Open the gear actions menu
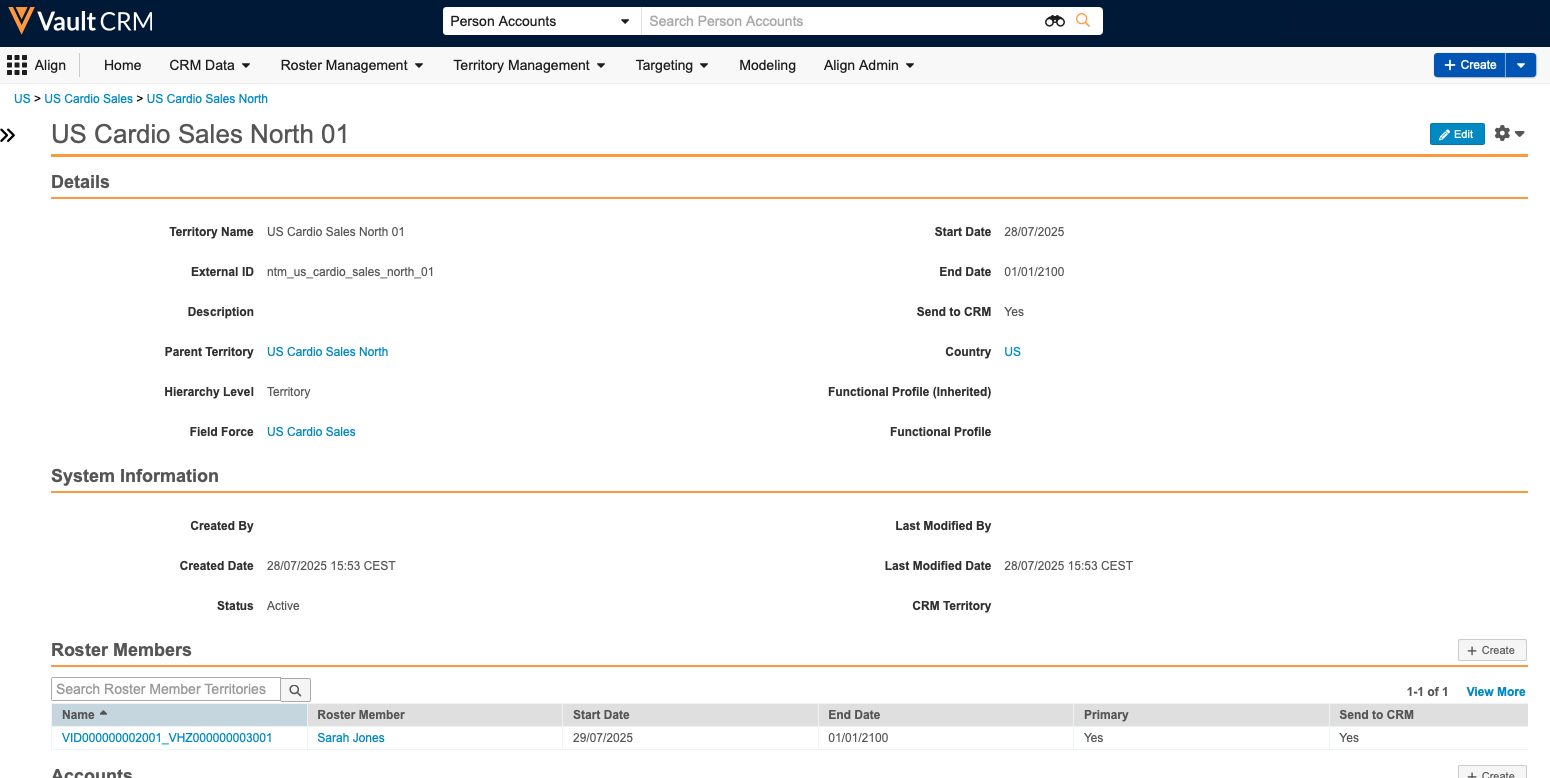 (1508, 134)
